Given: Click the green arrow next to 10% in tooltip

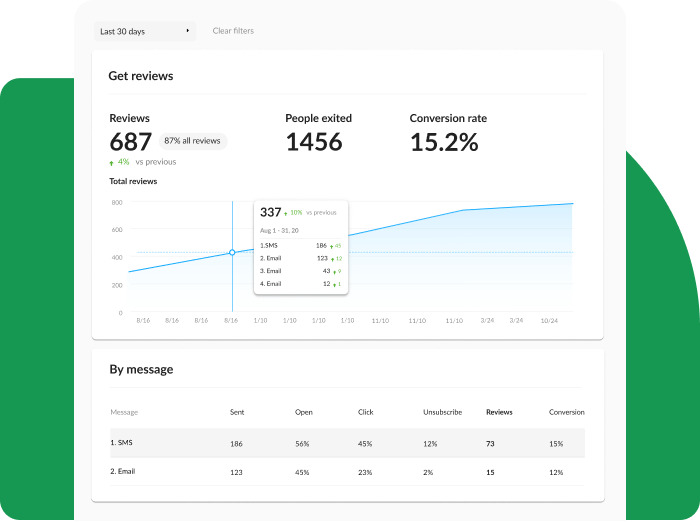Looking at the screenshot, I should (x=287, y=213).
